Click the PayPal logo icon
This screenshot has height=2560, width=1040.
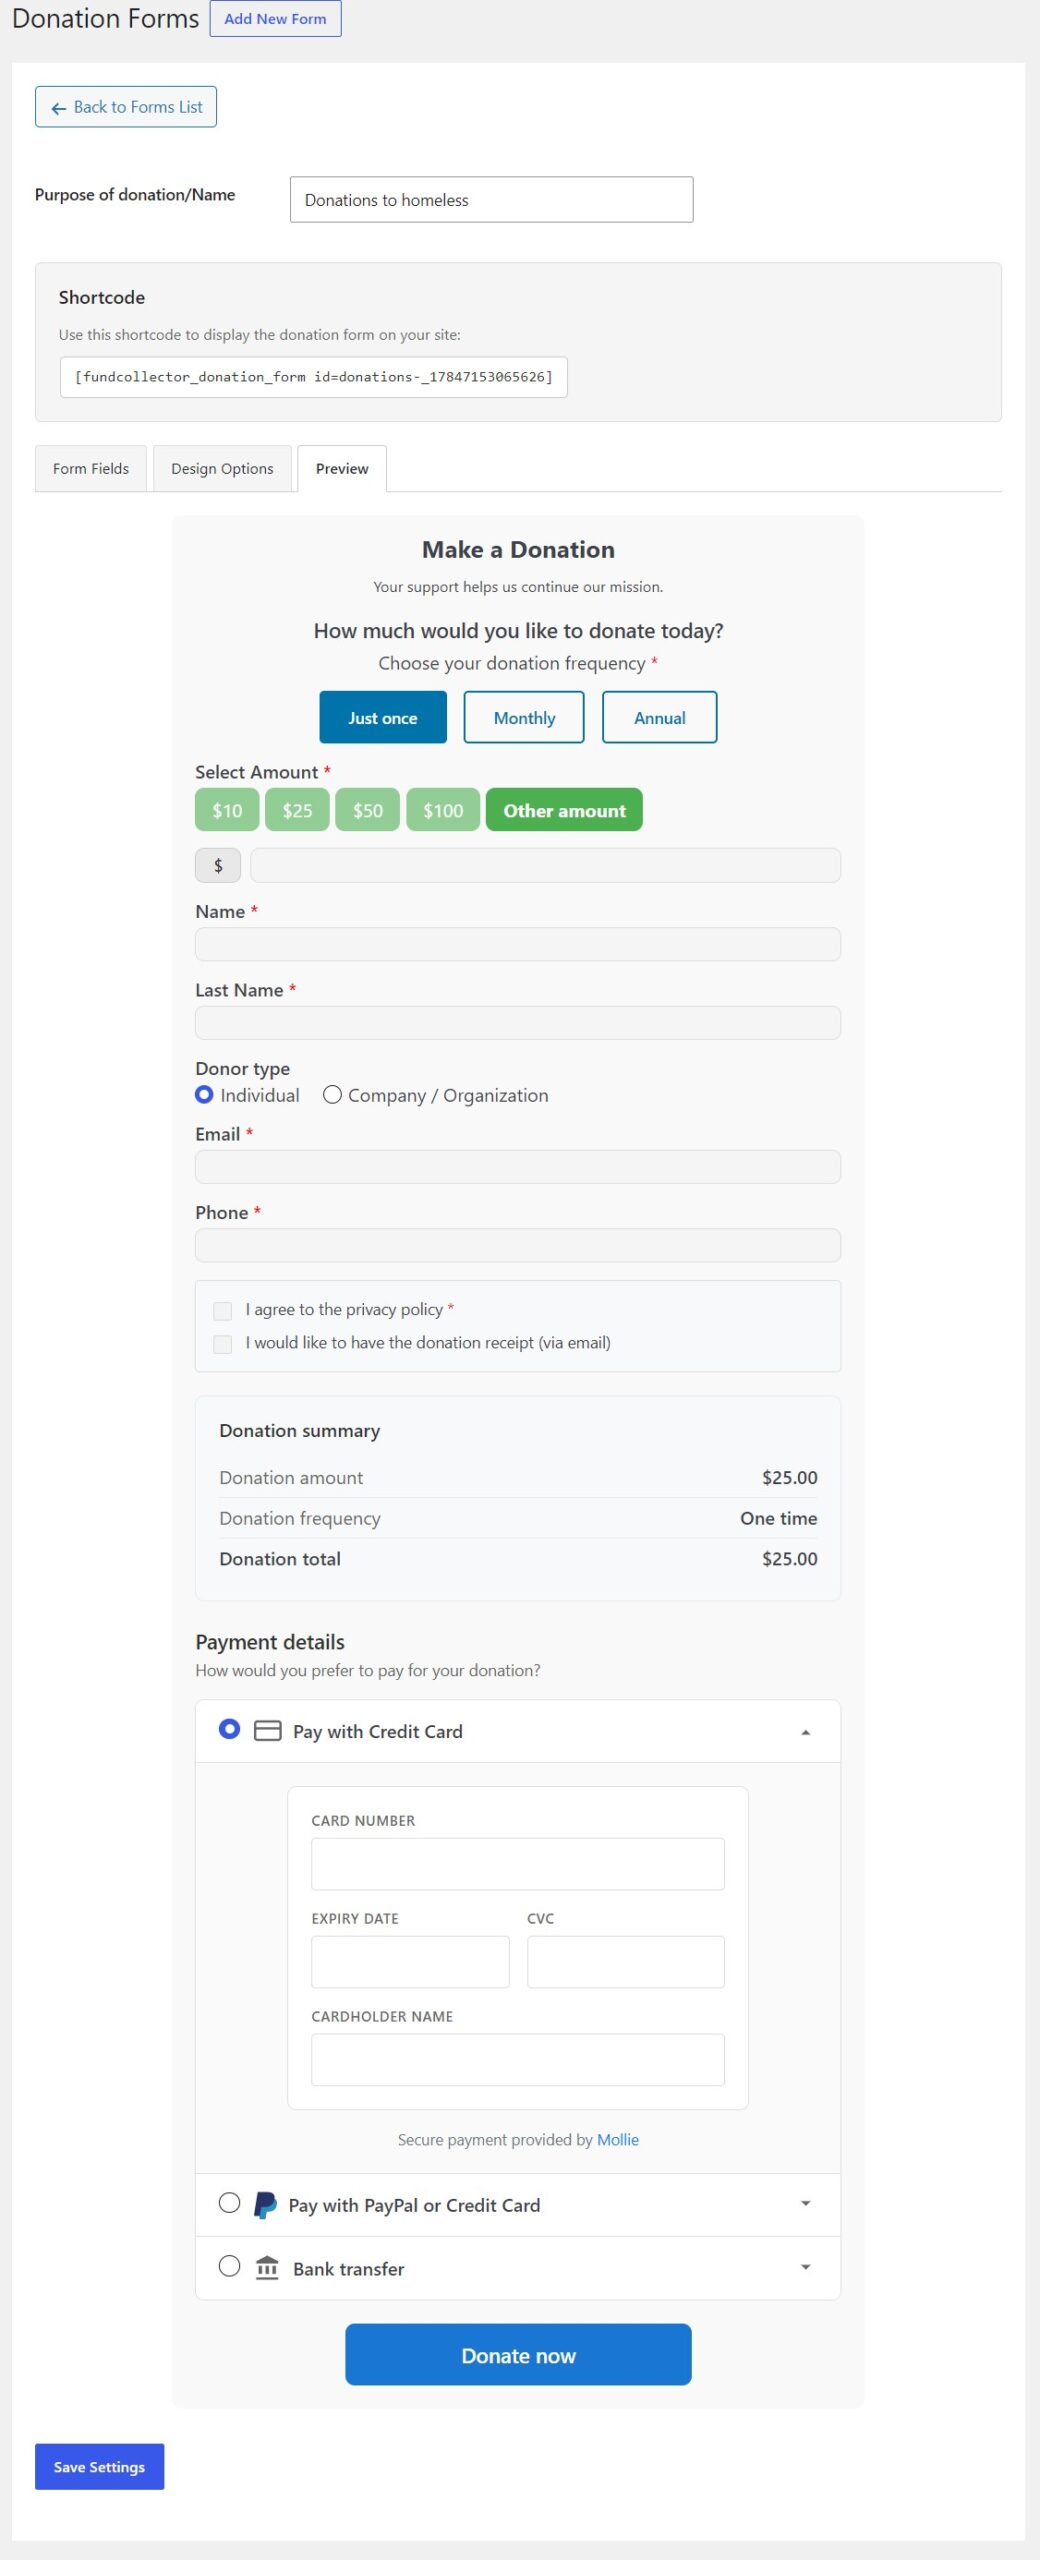point(265,2205)
